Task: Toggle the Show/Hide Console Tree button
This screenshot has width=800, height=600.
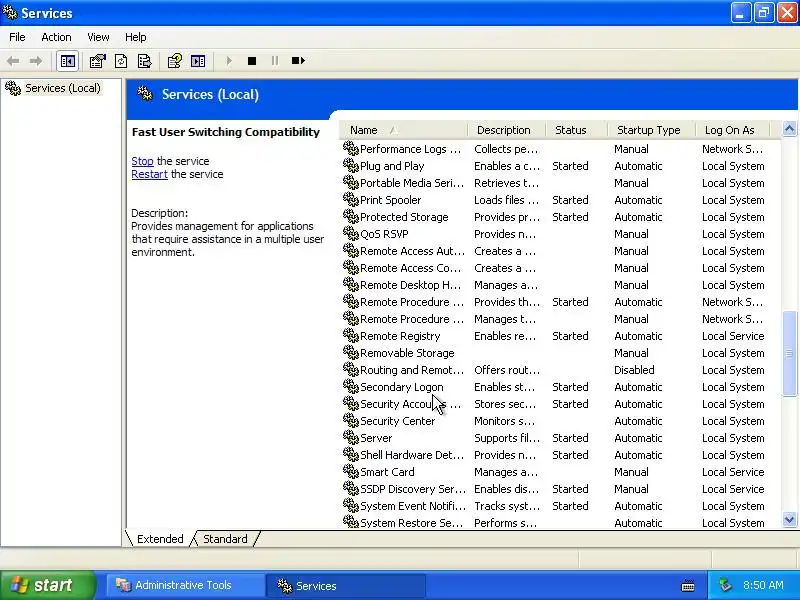Action: click(x=67, y=61)
